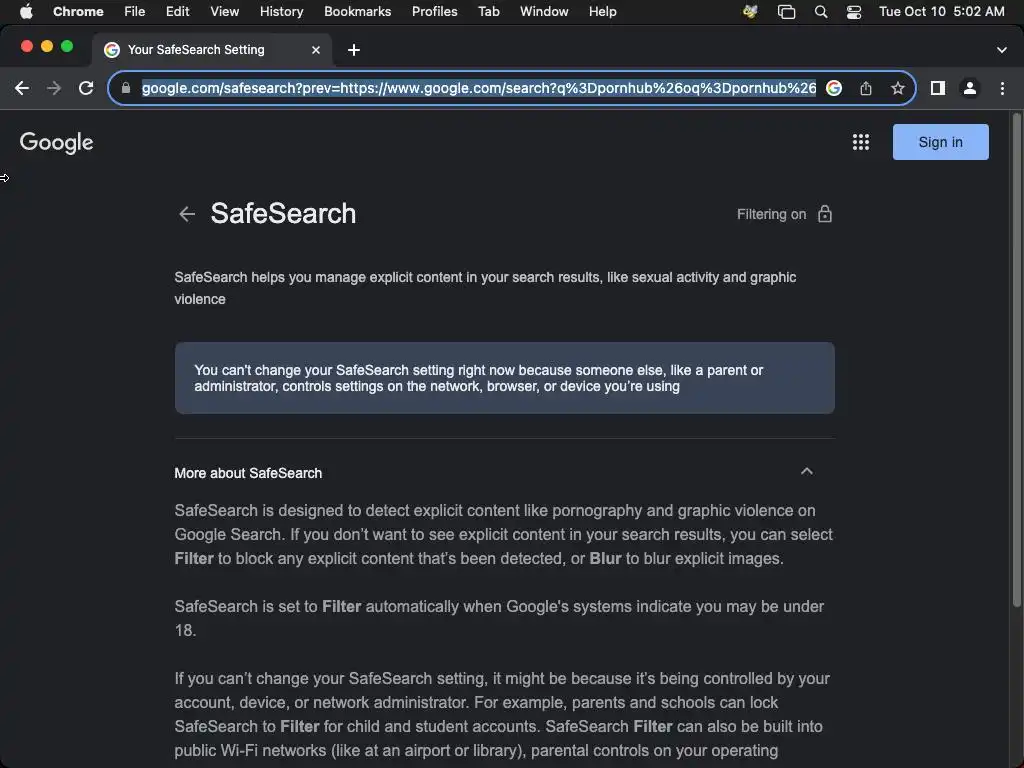This screenshot has width=1024, height=768.
Task: Open the Google apps grid
Action: 861,142
